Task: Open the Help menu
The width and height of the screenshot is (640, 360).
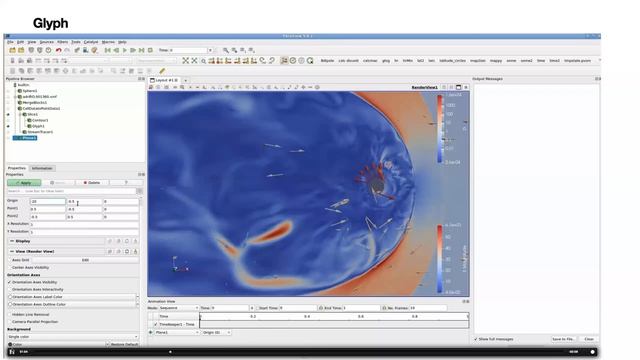Action: [122, 42]
